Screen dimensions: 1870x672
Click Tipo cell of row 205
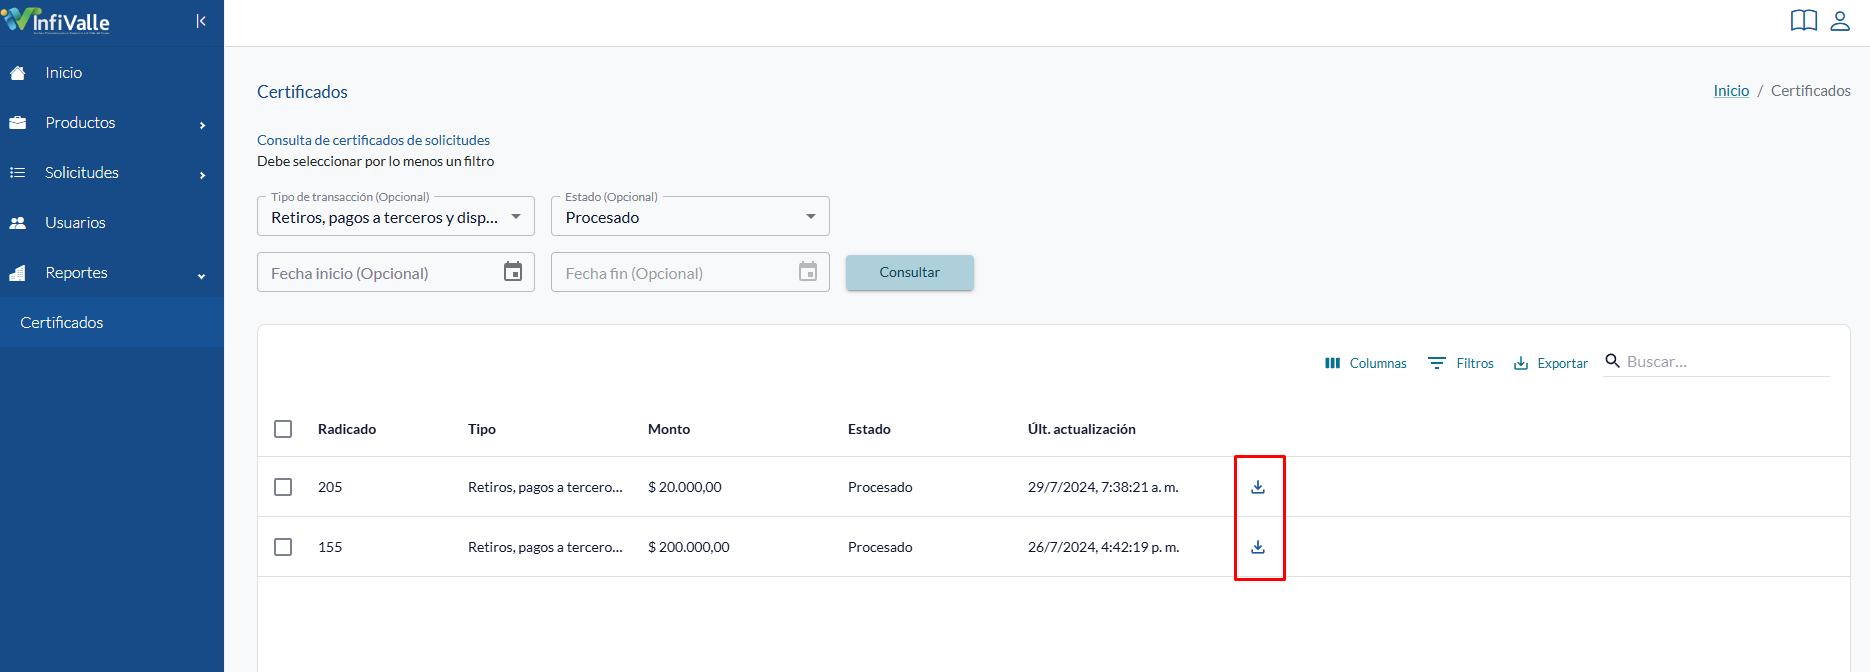coord(545,487)
